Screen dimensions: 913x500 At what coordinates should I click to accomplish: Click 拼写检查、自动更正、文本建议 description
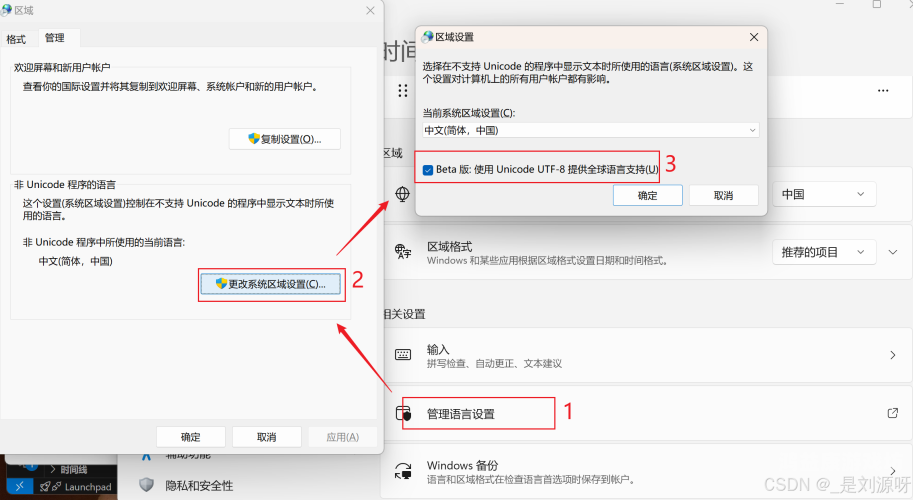pos(494,364)
